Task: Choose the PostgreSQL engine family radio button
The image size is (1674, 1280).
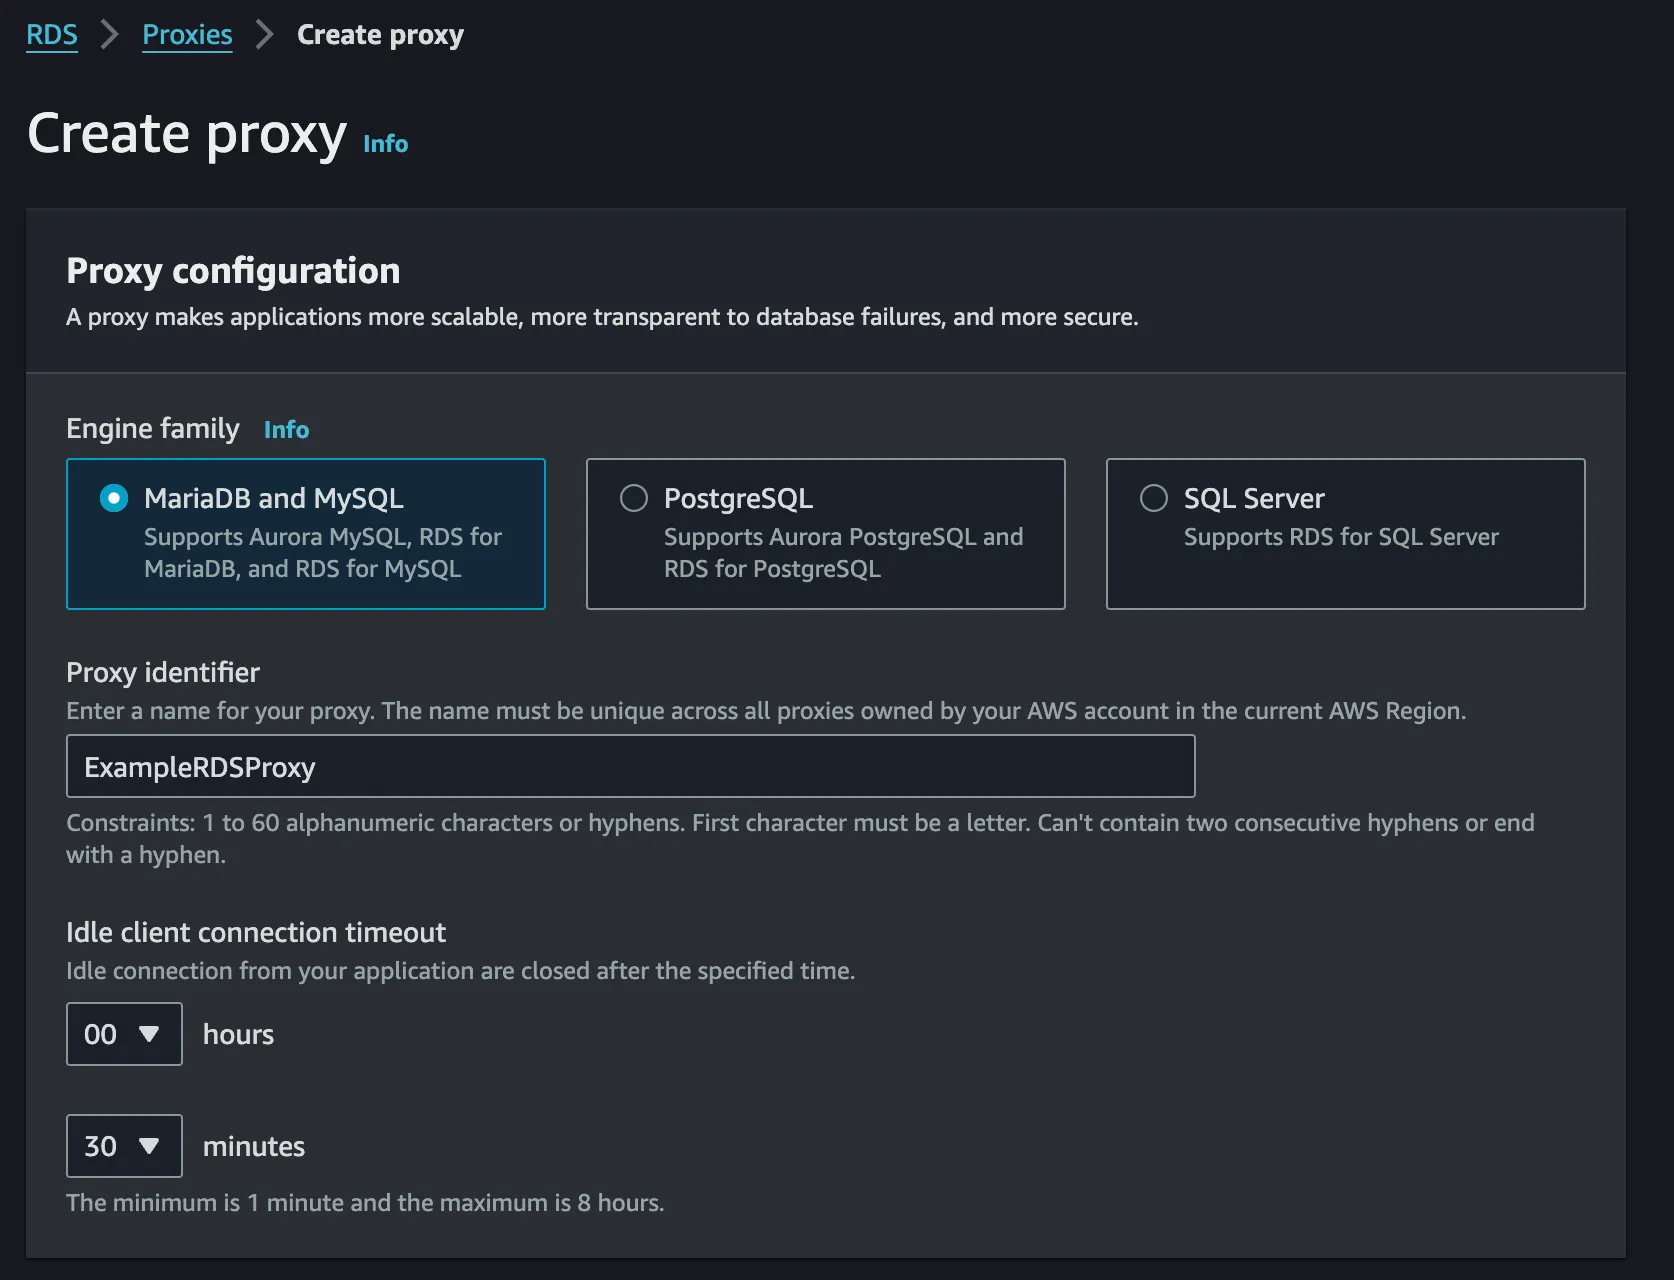Action: 634,498
